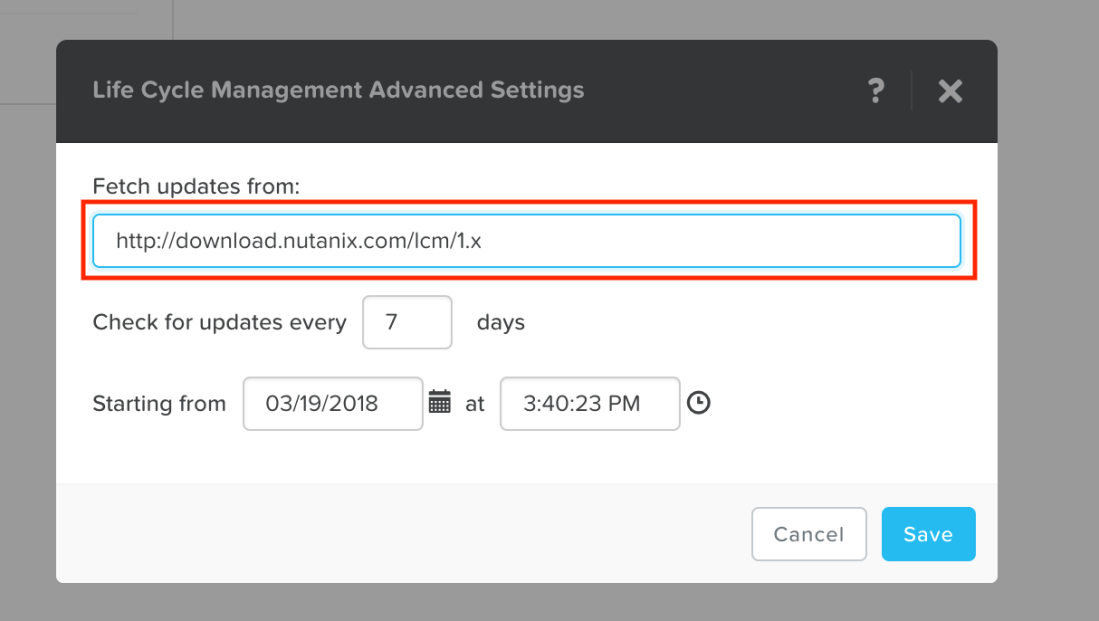Click the "Starting from" label
The width and height of the screenshot is (1099, 621).
159,404
